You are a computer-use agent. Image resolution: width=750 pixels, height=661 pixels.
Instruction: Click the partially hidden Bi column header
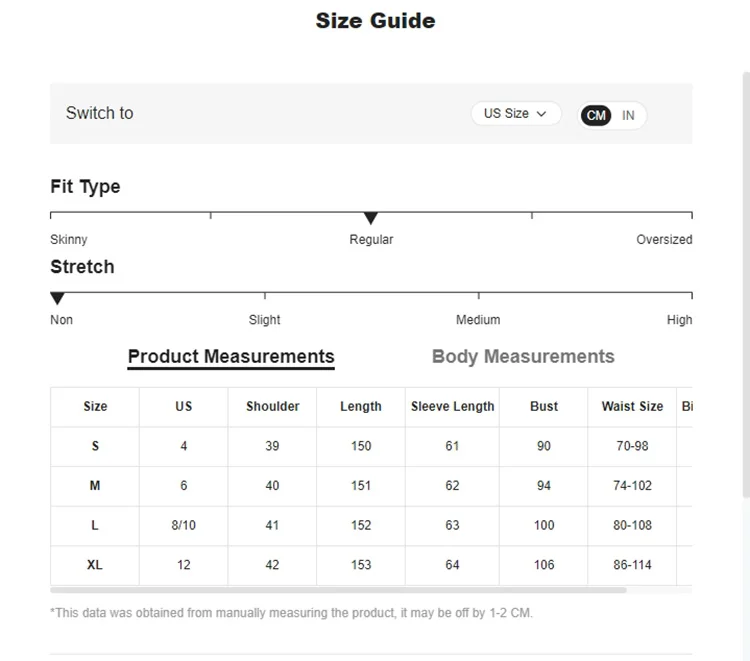pyautogui.click(x=685, y=407)
